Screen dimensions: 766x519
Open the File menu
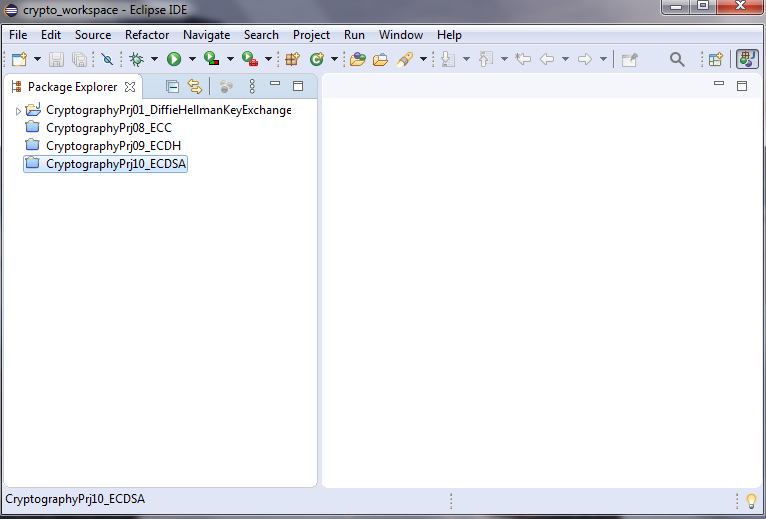(18, 35)
